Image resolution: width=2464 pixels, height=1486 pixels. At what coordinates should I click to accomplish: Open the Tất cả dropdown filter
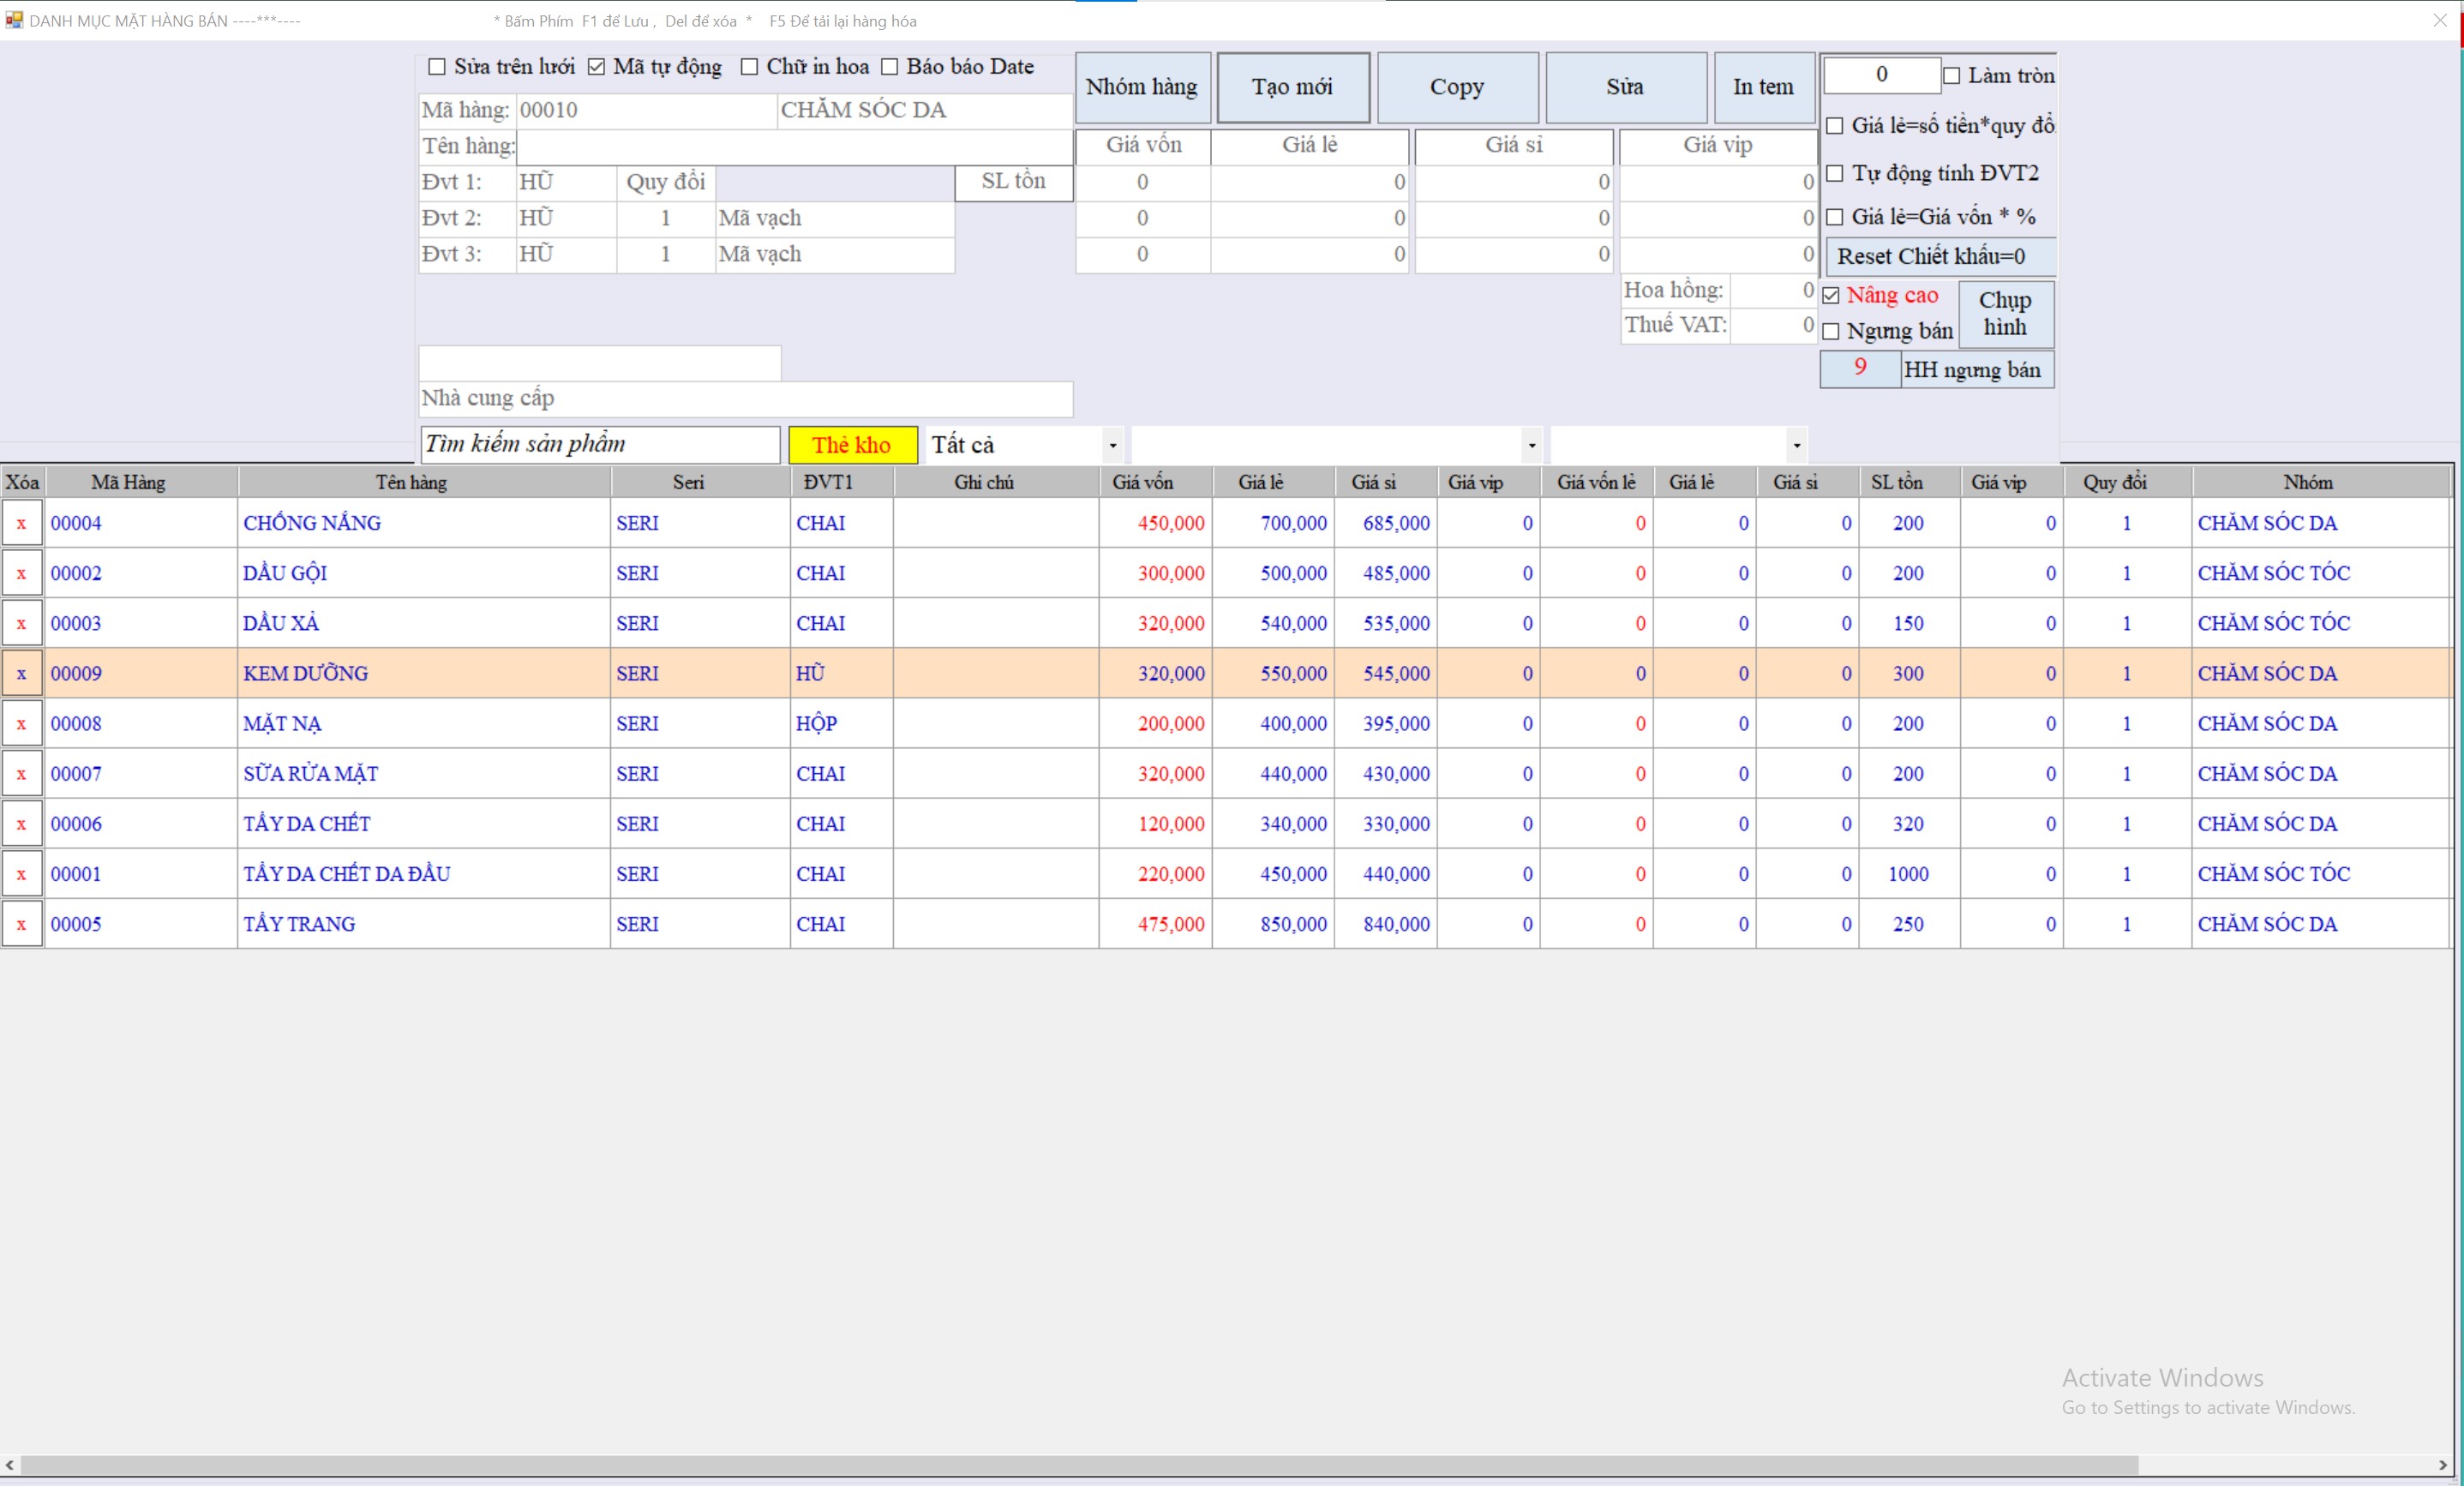pyautogui.click(x=1112, y=445)
